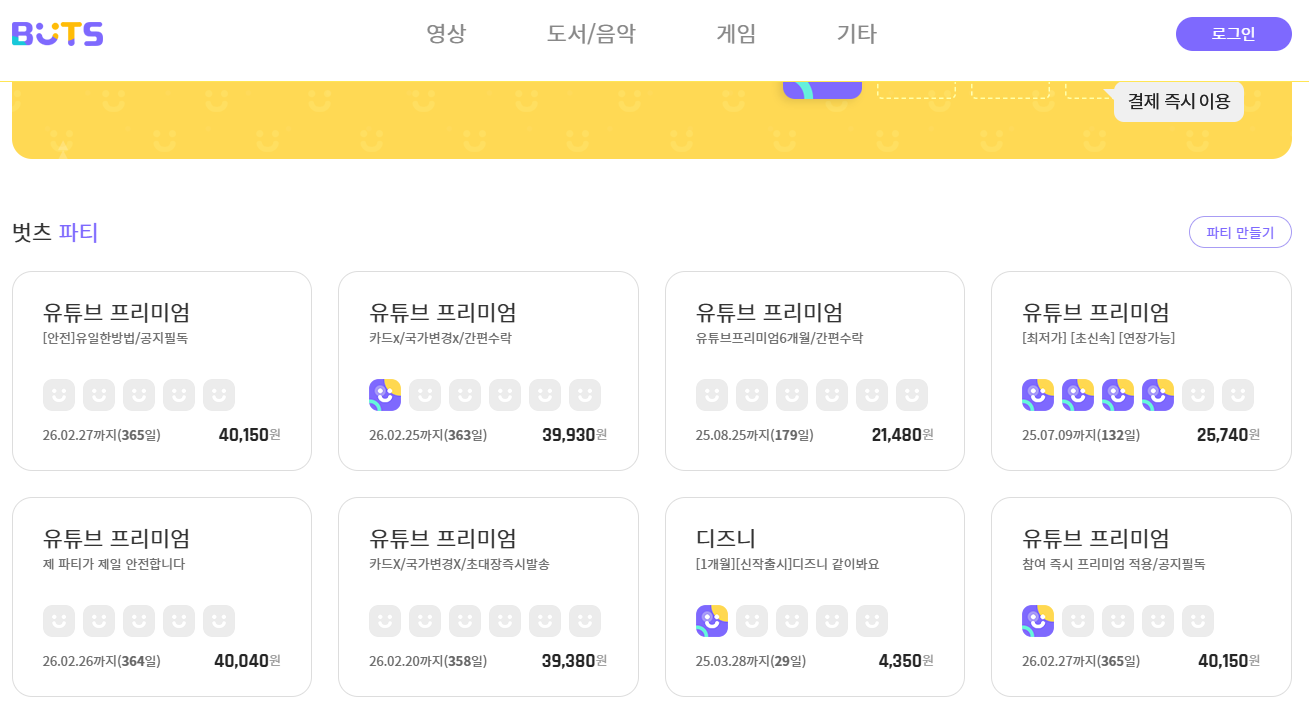Click first empty slot in 제 파티가 제일 card
The width and height of the screenshot is (1309, 706).
[59, 621]
